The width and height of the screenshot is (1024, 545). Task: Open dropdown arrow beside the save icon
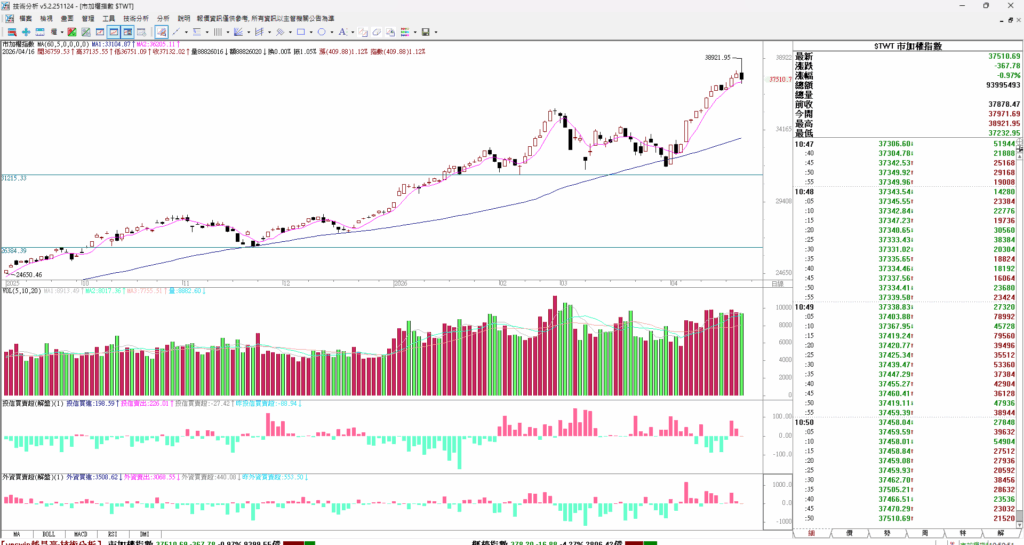pyautogui.click(x=436, y=32)
